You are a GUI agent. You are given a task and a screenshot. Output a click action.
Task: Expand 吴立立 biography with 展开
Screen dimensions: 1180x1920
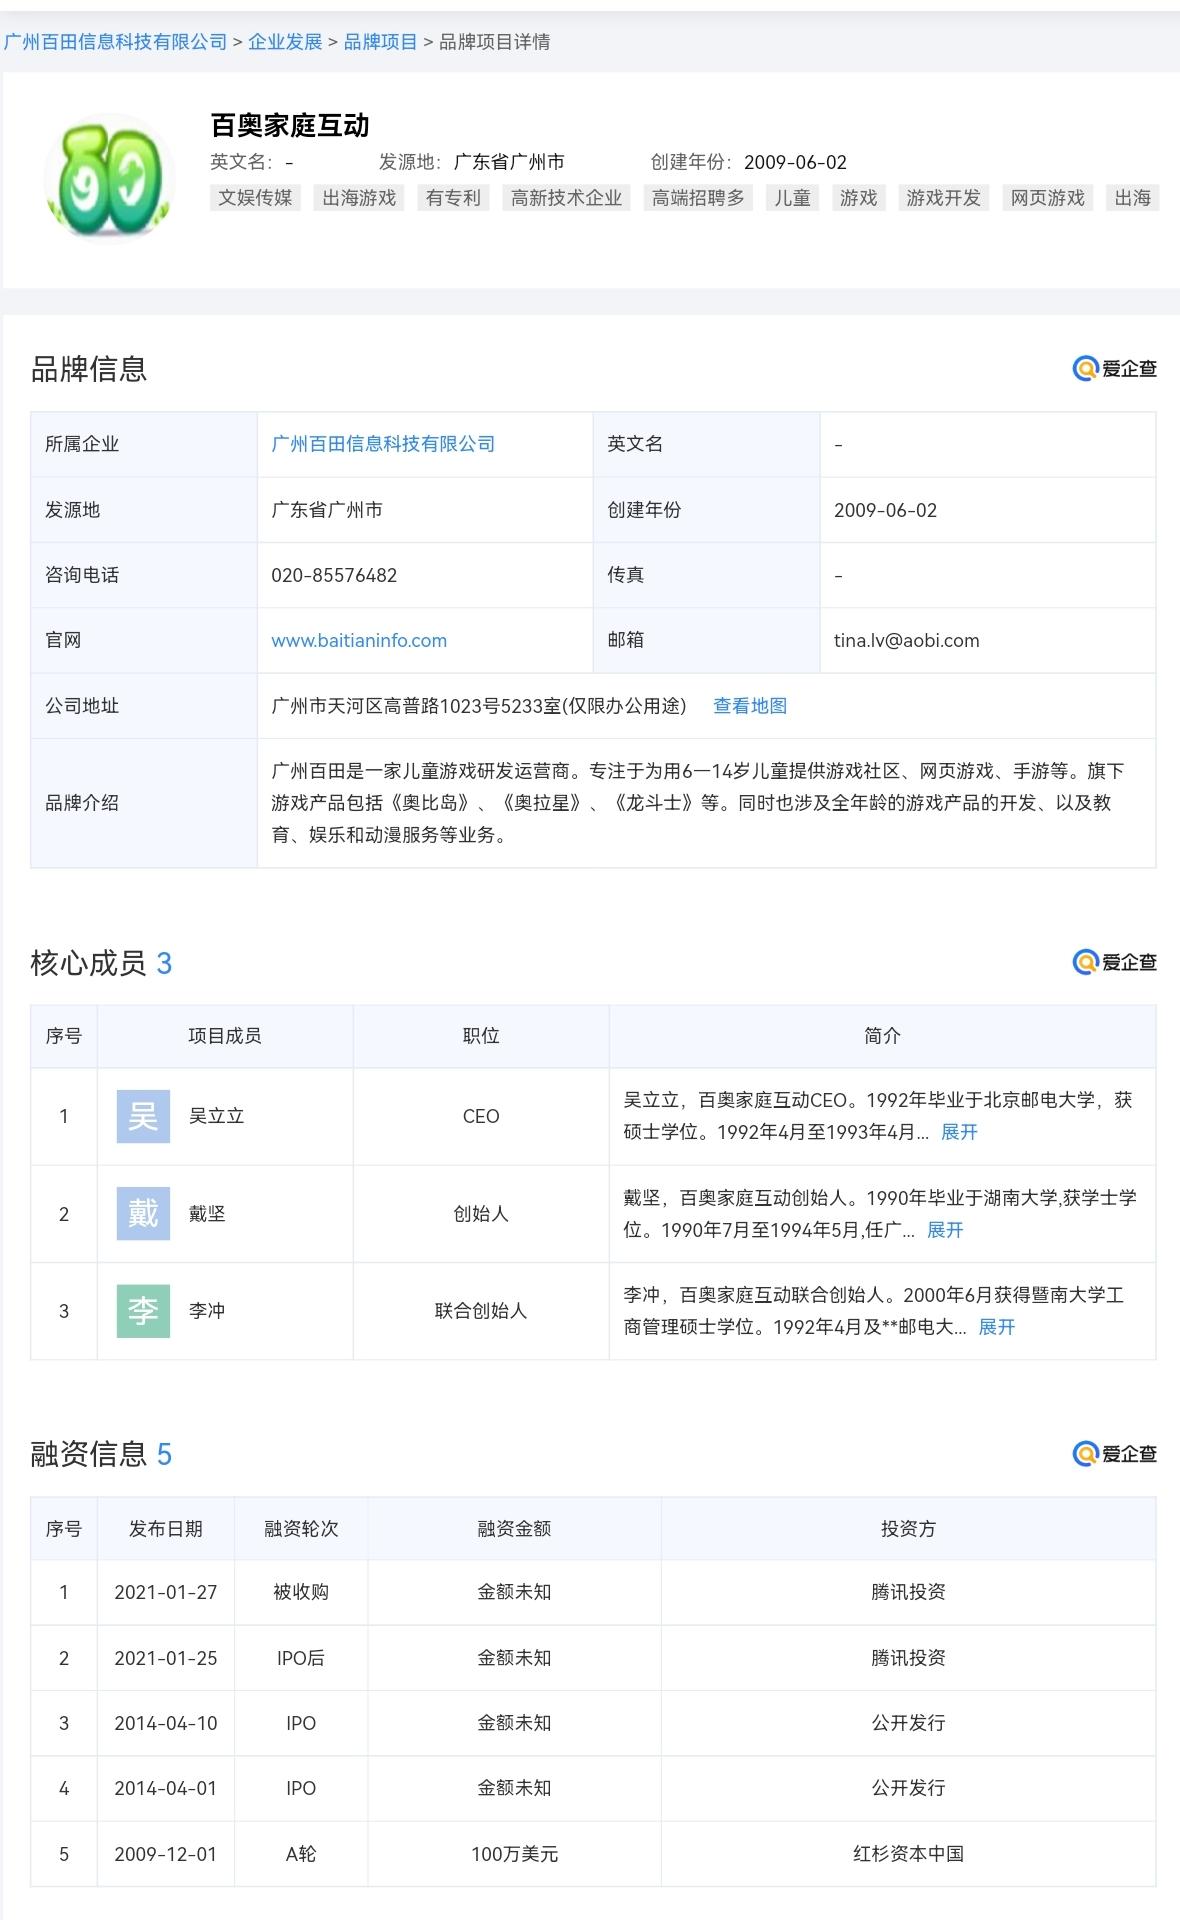point(959,1132)
